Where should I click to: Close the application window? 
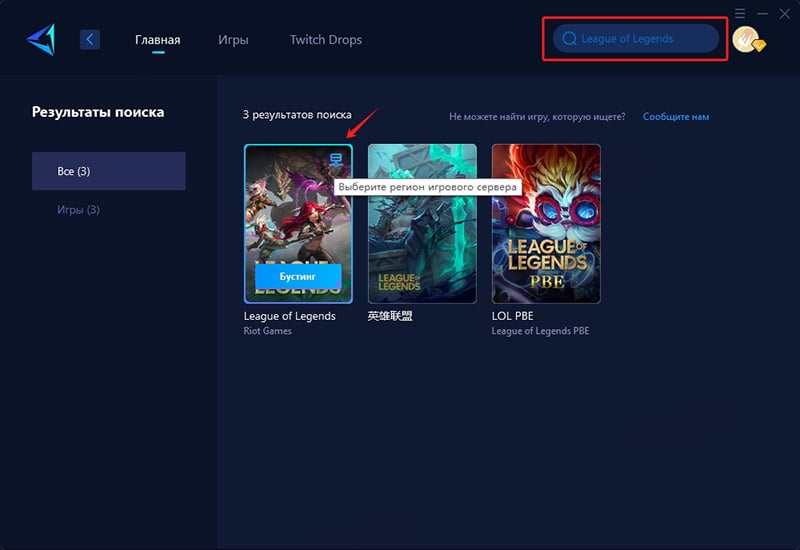pos(785,14)
